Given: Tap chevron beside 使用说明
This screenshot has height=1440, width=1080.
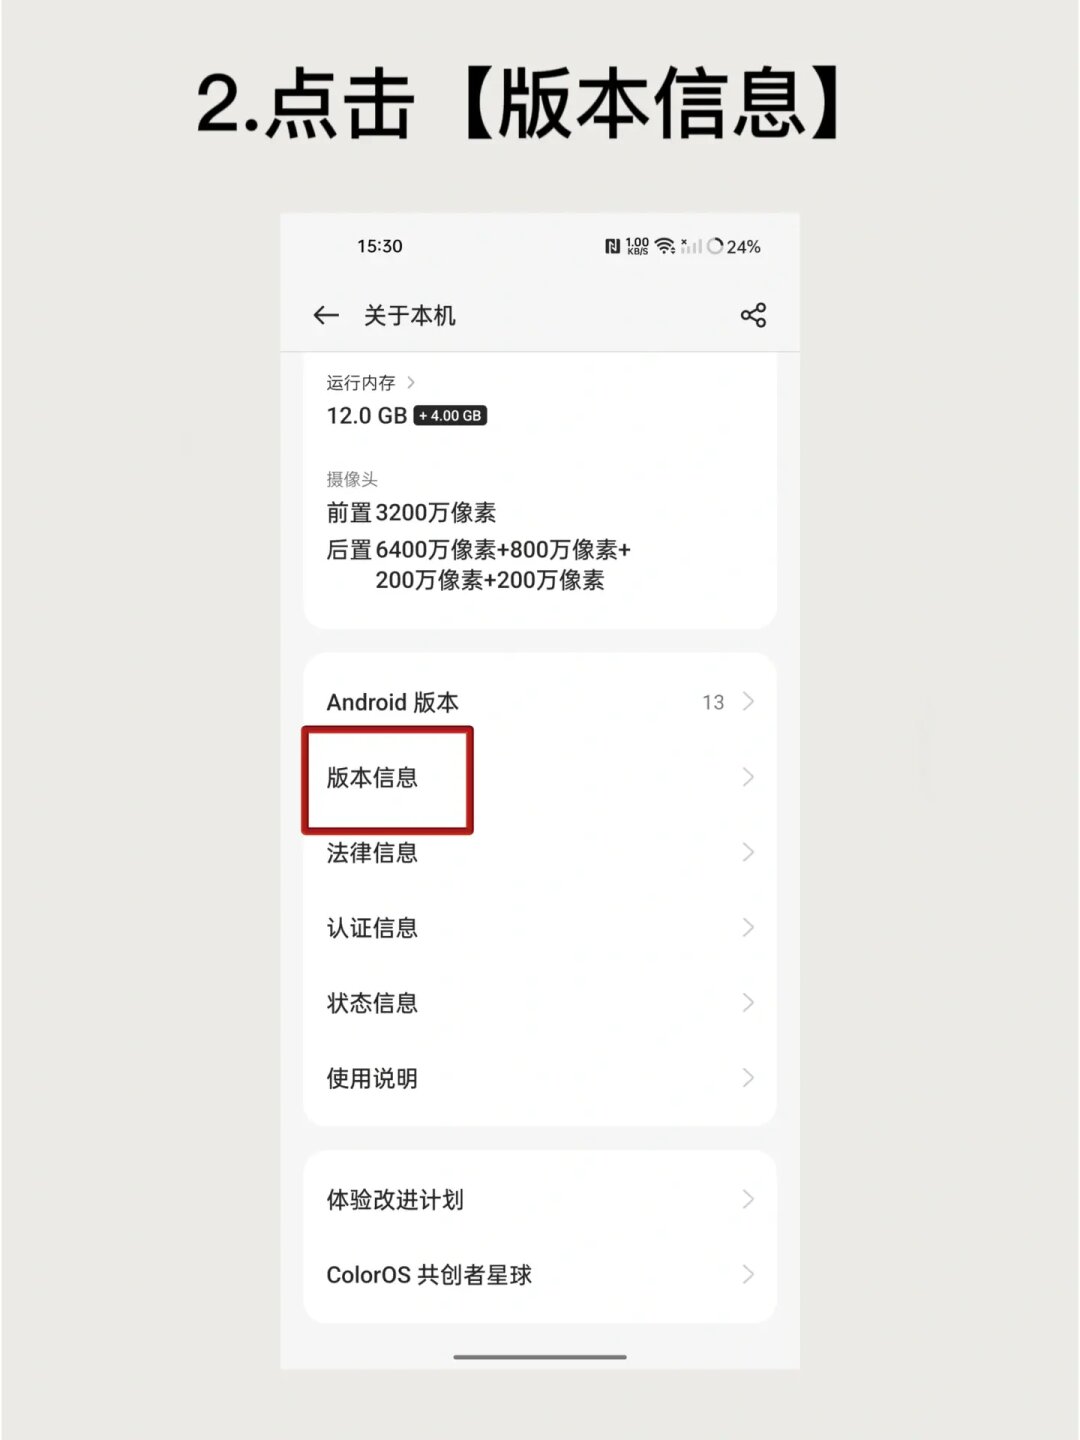Looking at the screenshot, I should pos(748,1078).
